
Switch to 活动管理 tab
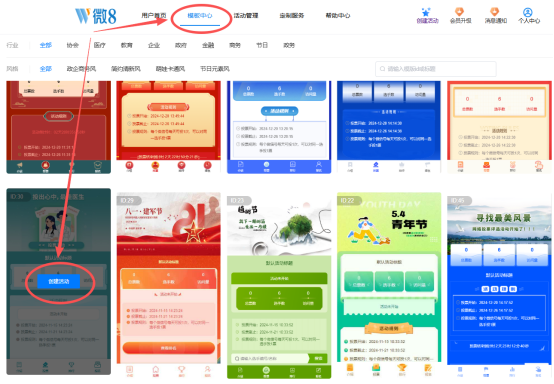pos(246,16)
